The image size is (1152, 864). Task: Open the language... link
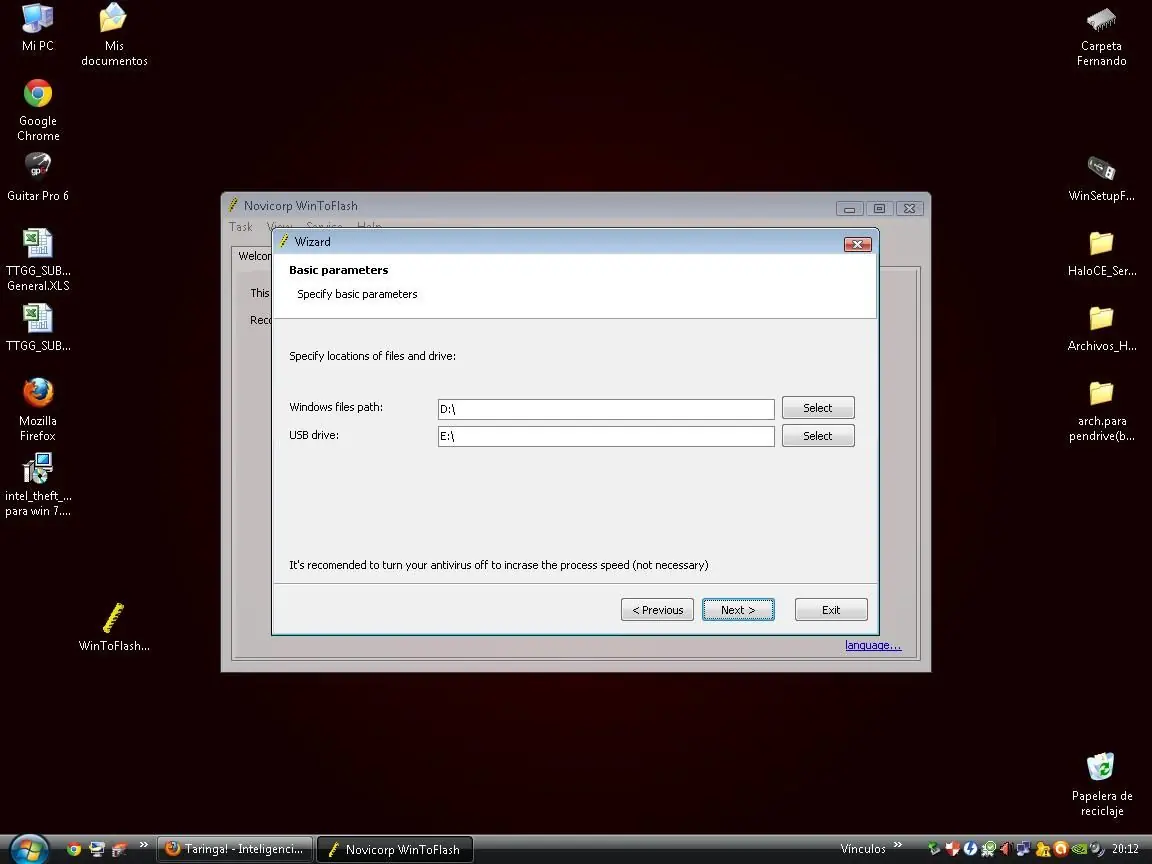tap(873, 645)
